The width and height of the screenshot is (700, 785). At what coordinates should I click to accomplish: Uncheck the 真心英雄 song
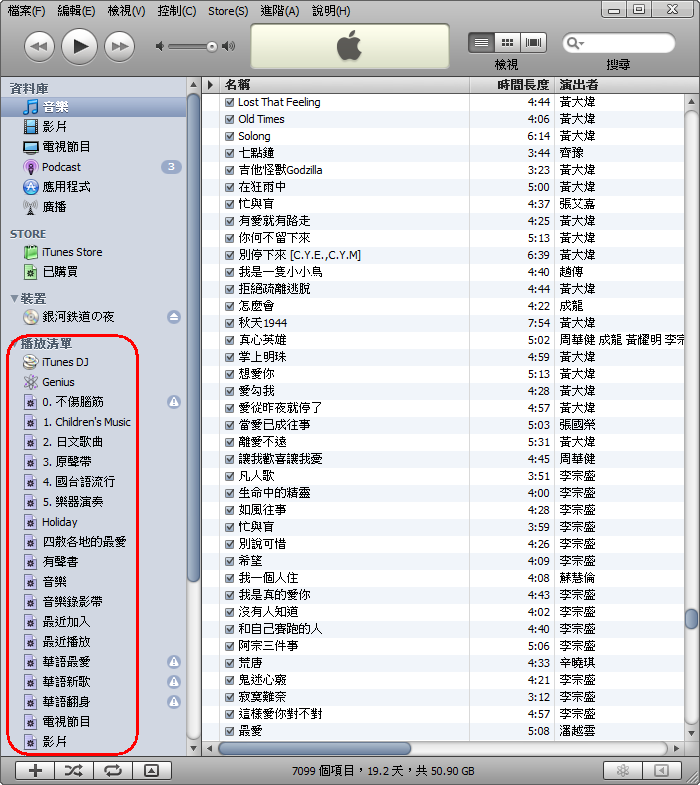coord(230,340)
